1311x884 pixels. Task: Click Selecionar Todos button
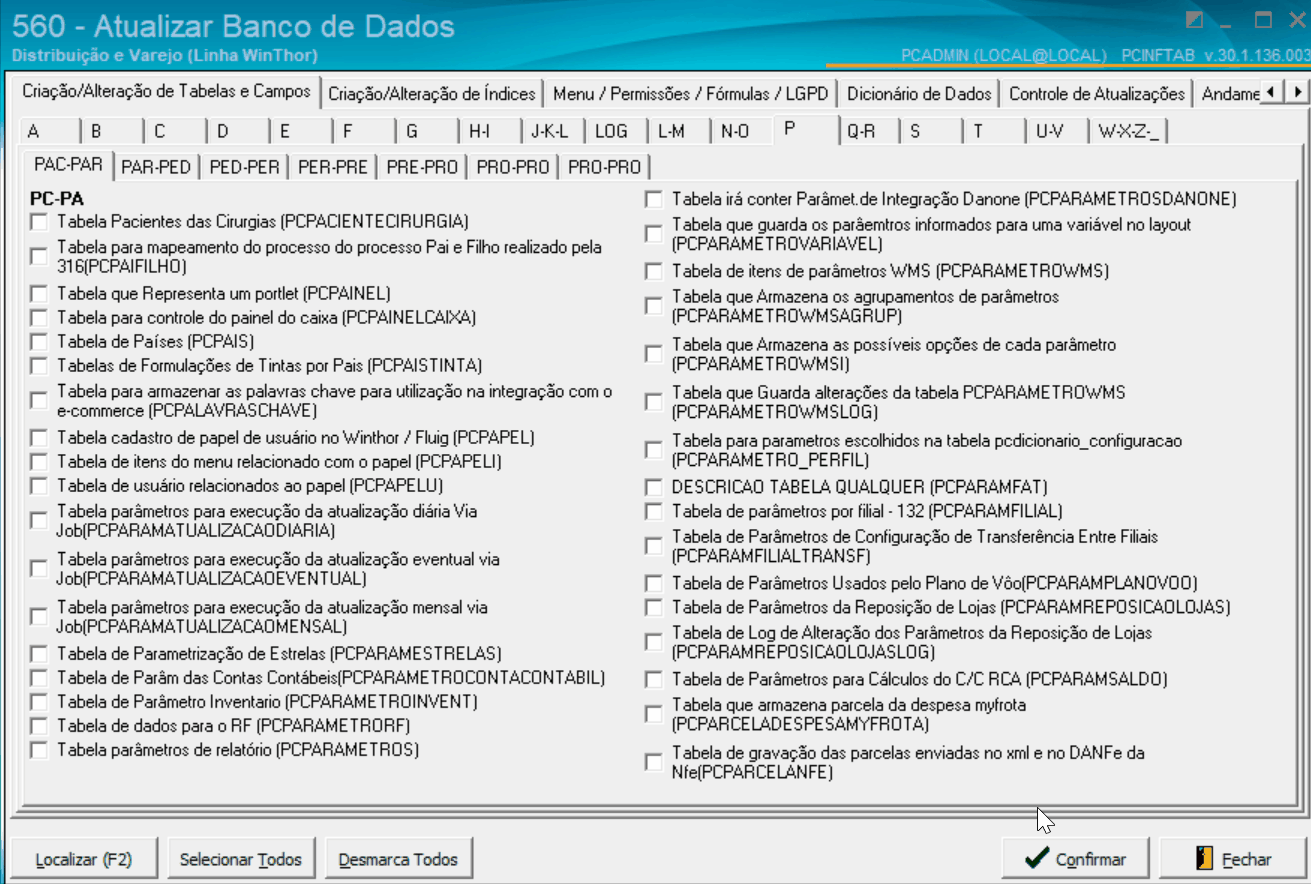pos(240,859)
